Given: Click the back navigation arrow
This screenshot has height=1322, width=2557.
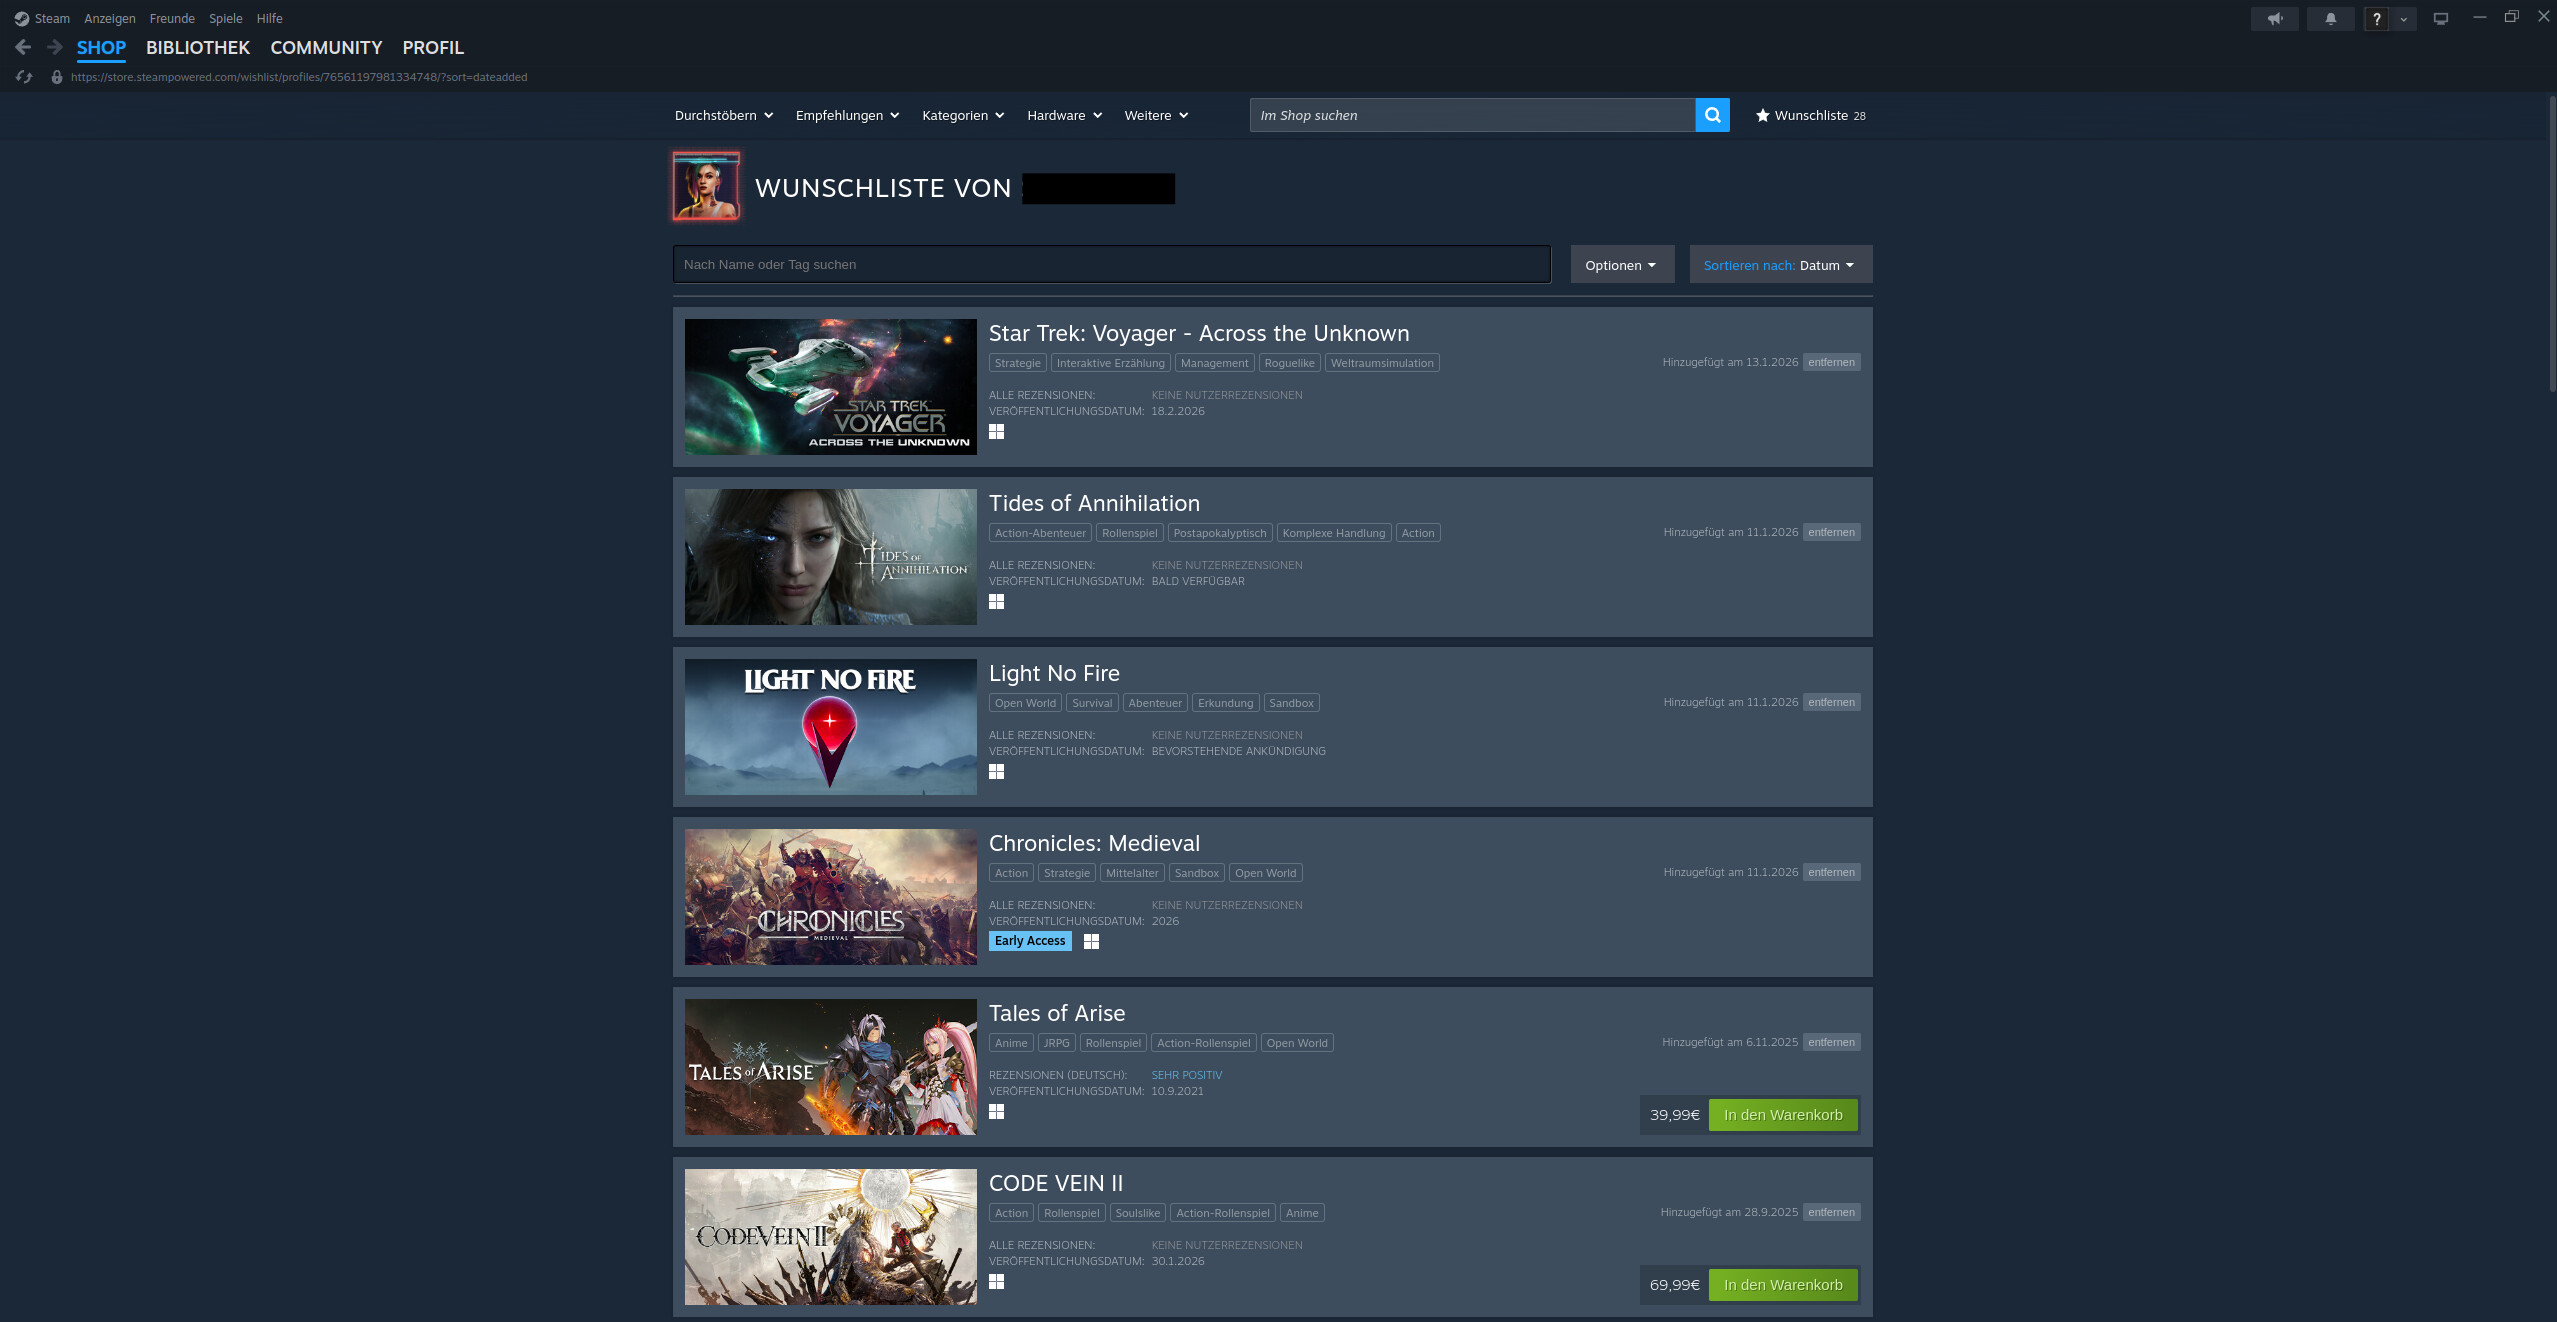Looking at the screenshot, I should click(x=23, y=47).
